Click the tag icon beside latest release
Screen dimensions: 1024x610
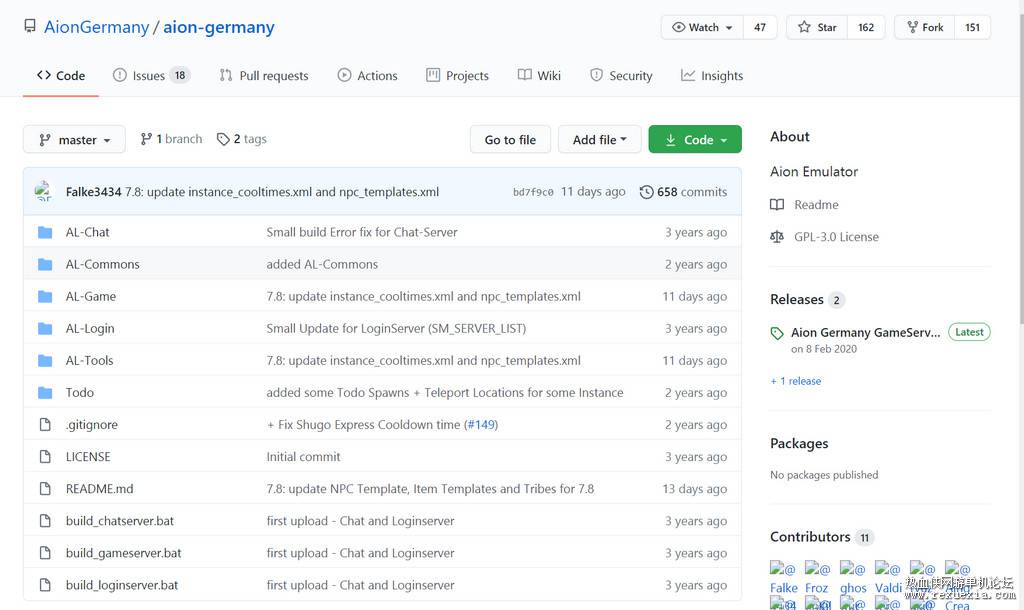[777, 334]
